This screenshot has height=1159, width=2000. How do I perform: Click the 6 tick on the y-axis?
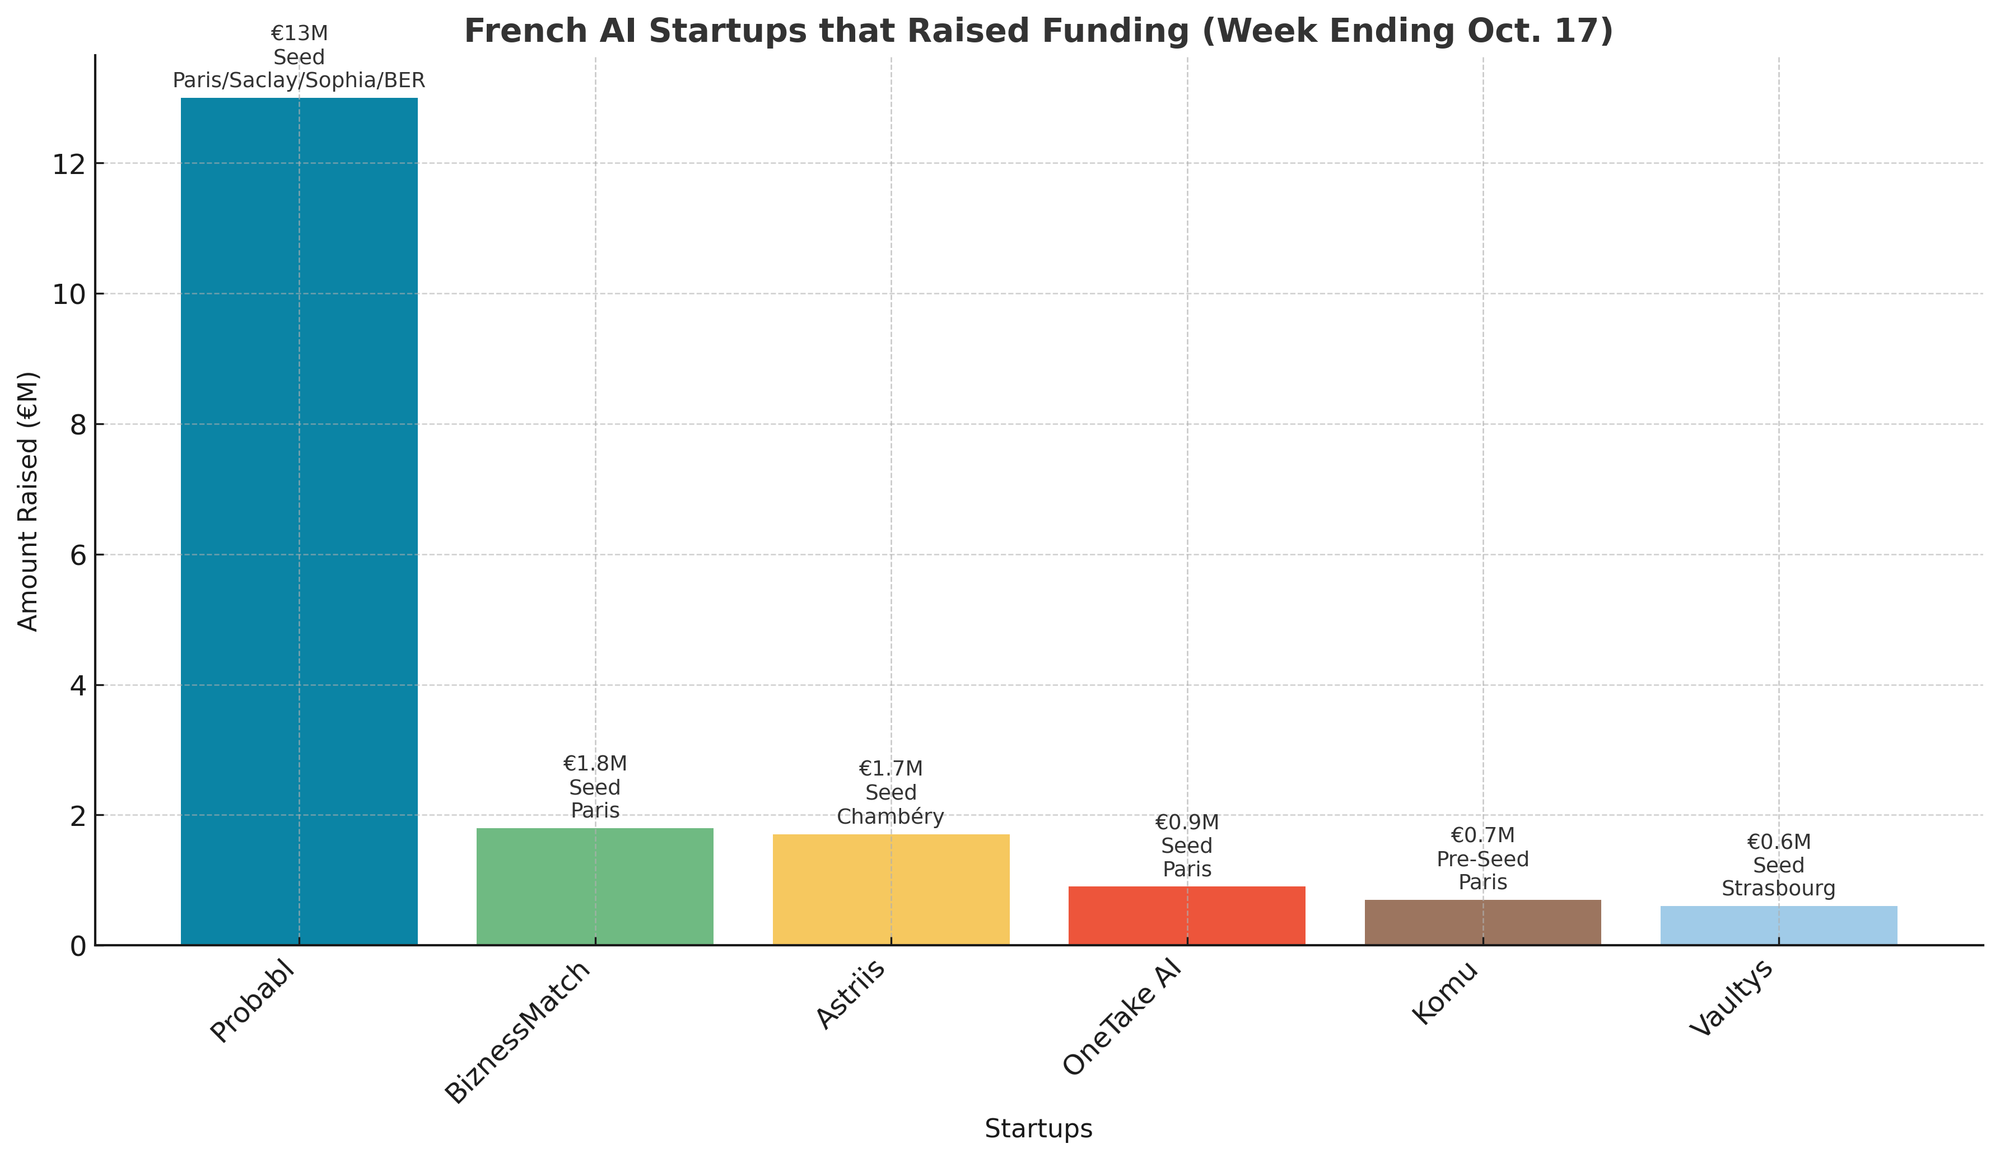[75, 555]
